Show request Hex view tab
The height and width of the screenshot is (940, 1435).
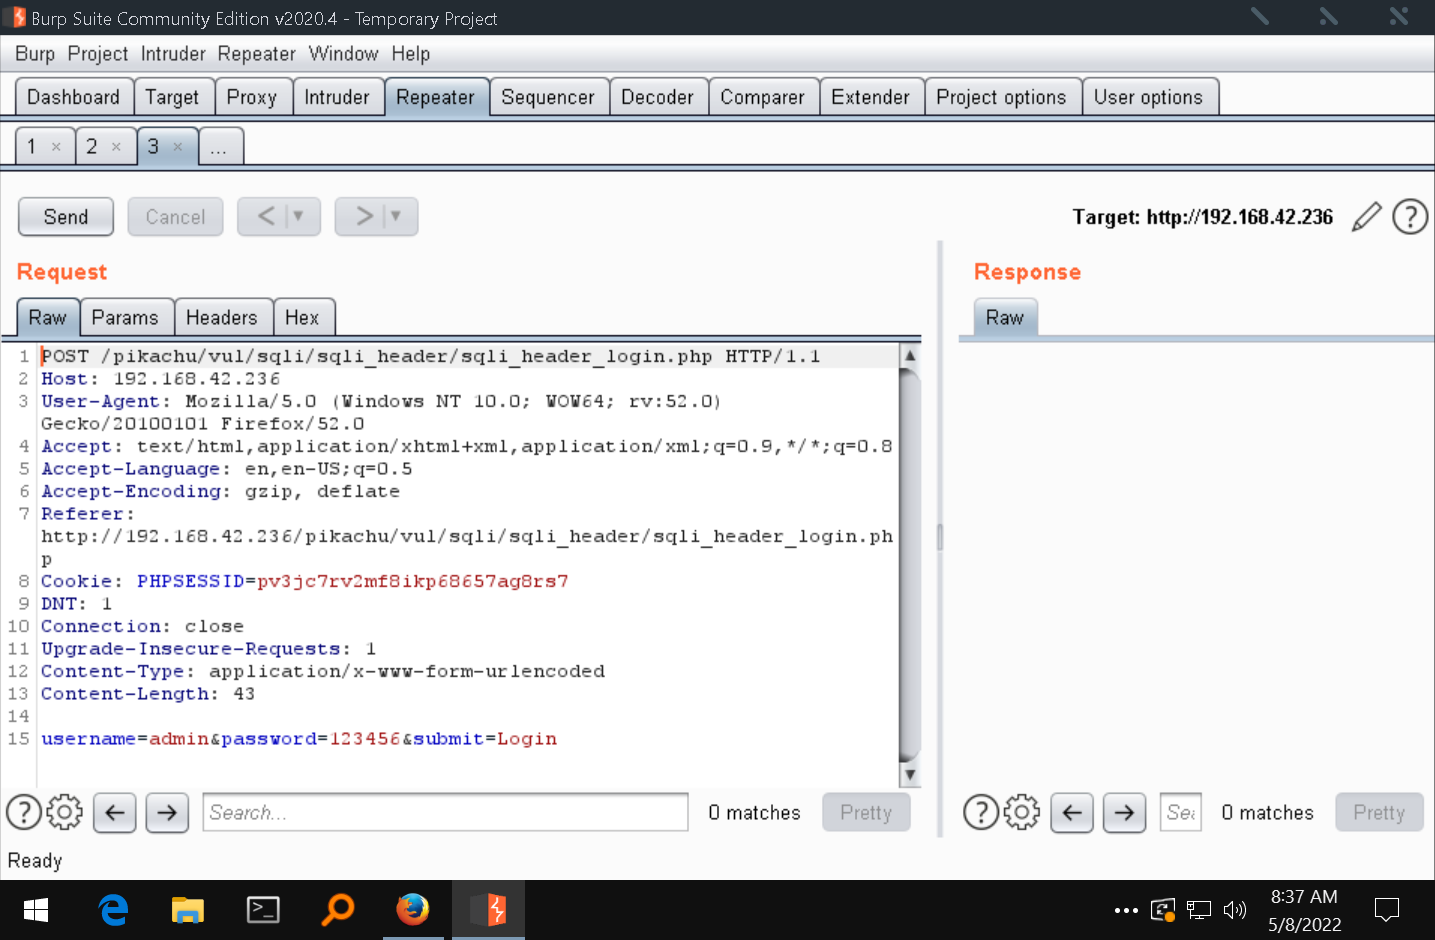(302, 318)
